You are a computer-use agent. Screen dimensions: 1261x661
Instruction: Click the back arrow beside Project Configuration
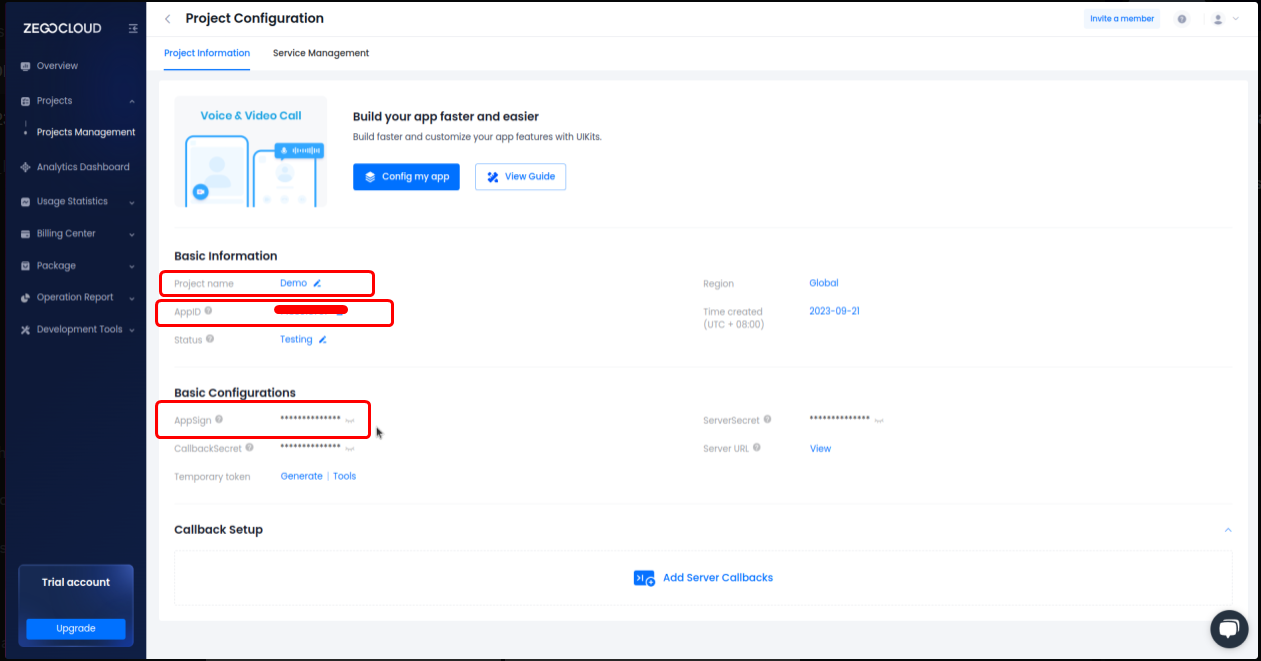pos(167,19)
